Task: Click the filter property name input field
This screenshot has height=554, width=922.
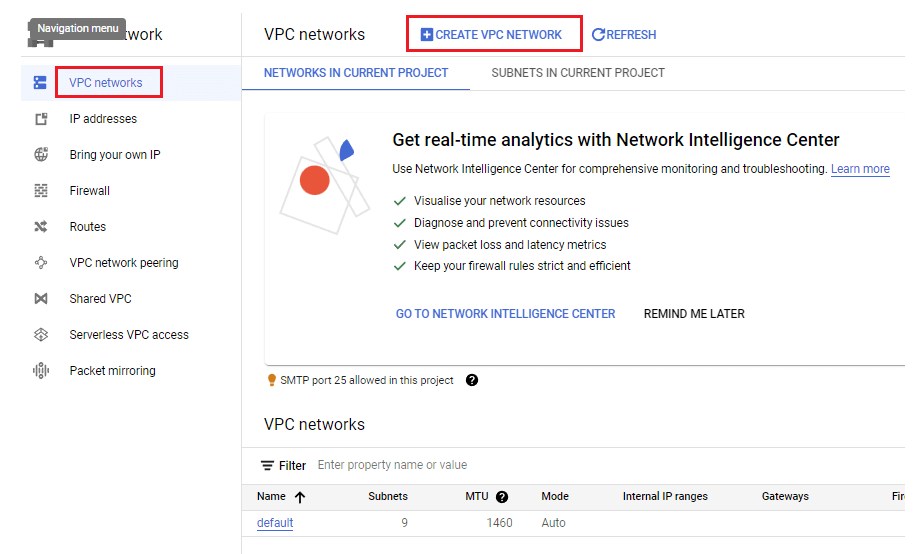Action: [606, 465]
